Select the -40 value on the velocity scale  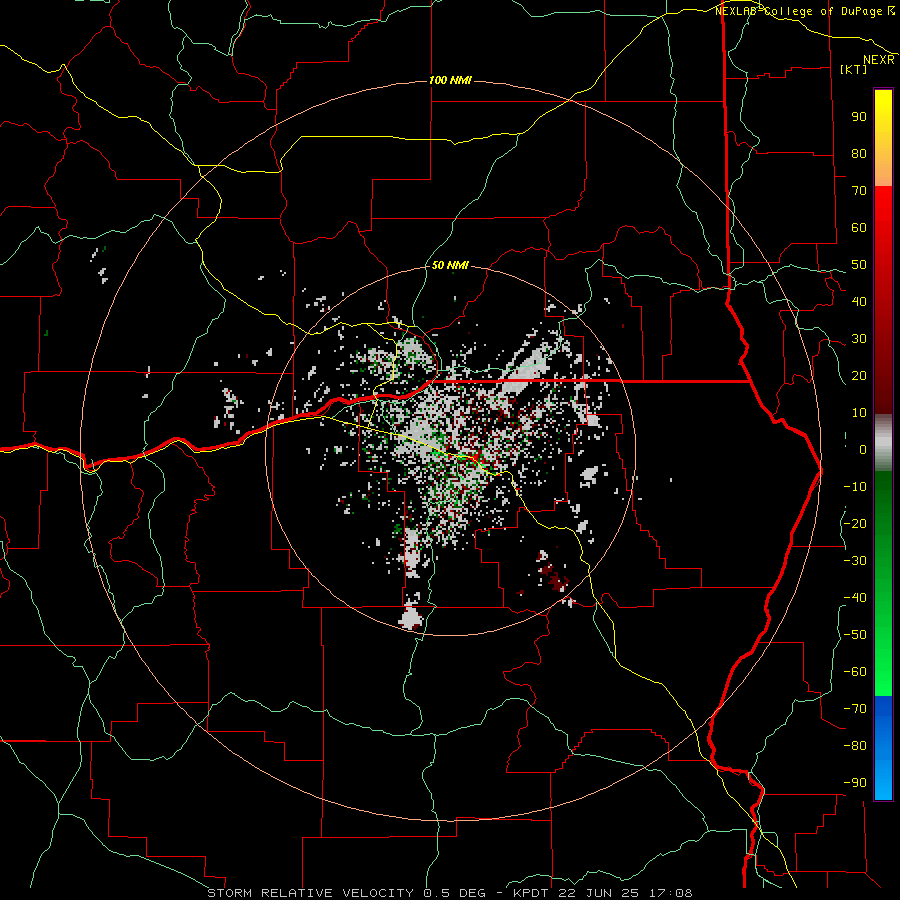(x=855, y=598)
